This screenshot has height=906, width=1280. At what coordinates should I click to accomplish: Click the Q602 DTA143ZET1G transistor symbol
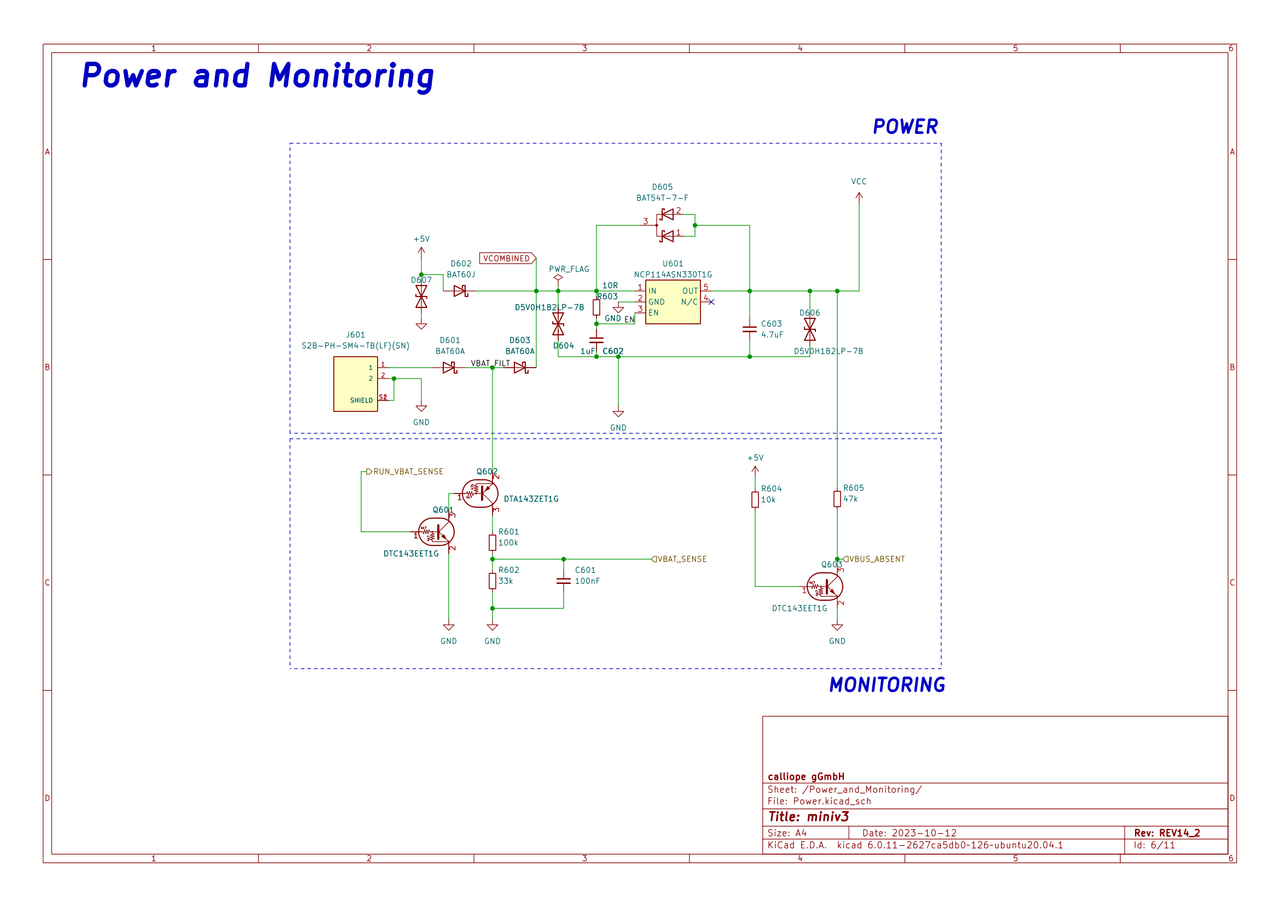481,492
